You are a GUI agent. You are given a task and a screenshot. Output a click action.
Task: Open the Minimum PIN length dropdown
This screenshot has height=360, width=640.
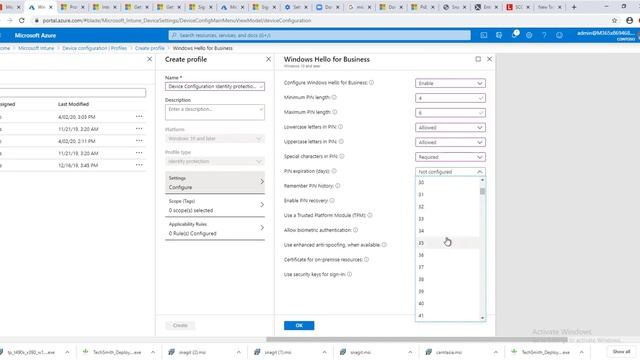click(450, 98)
